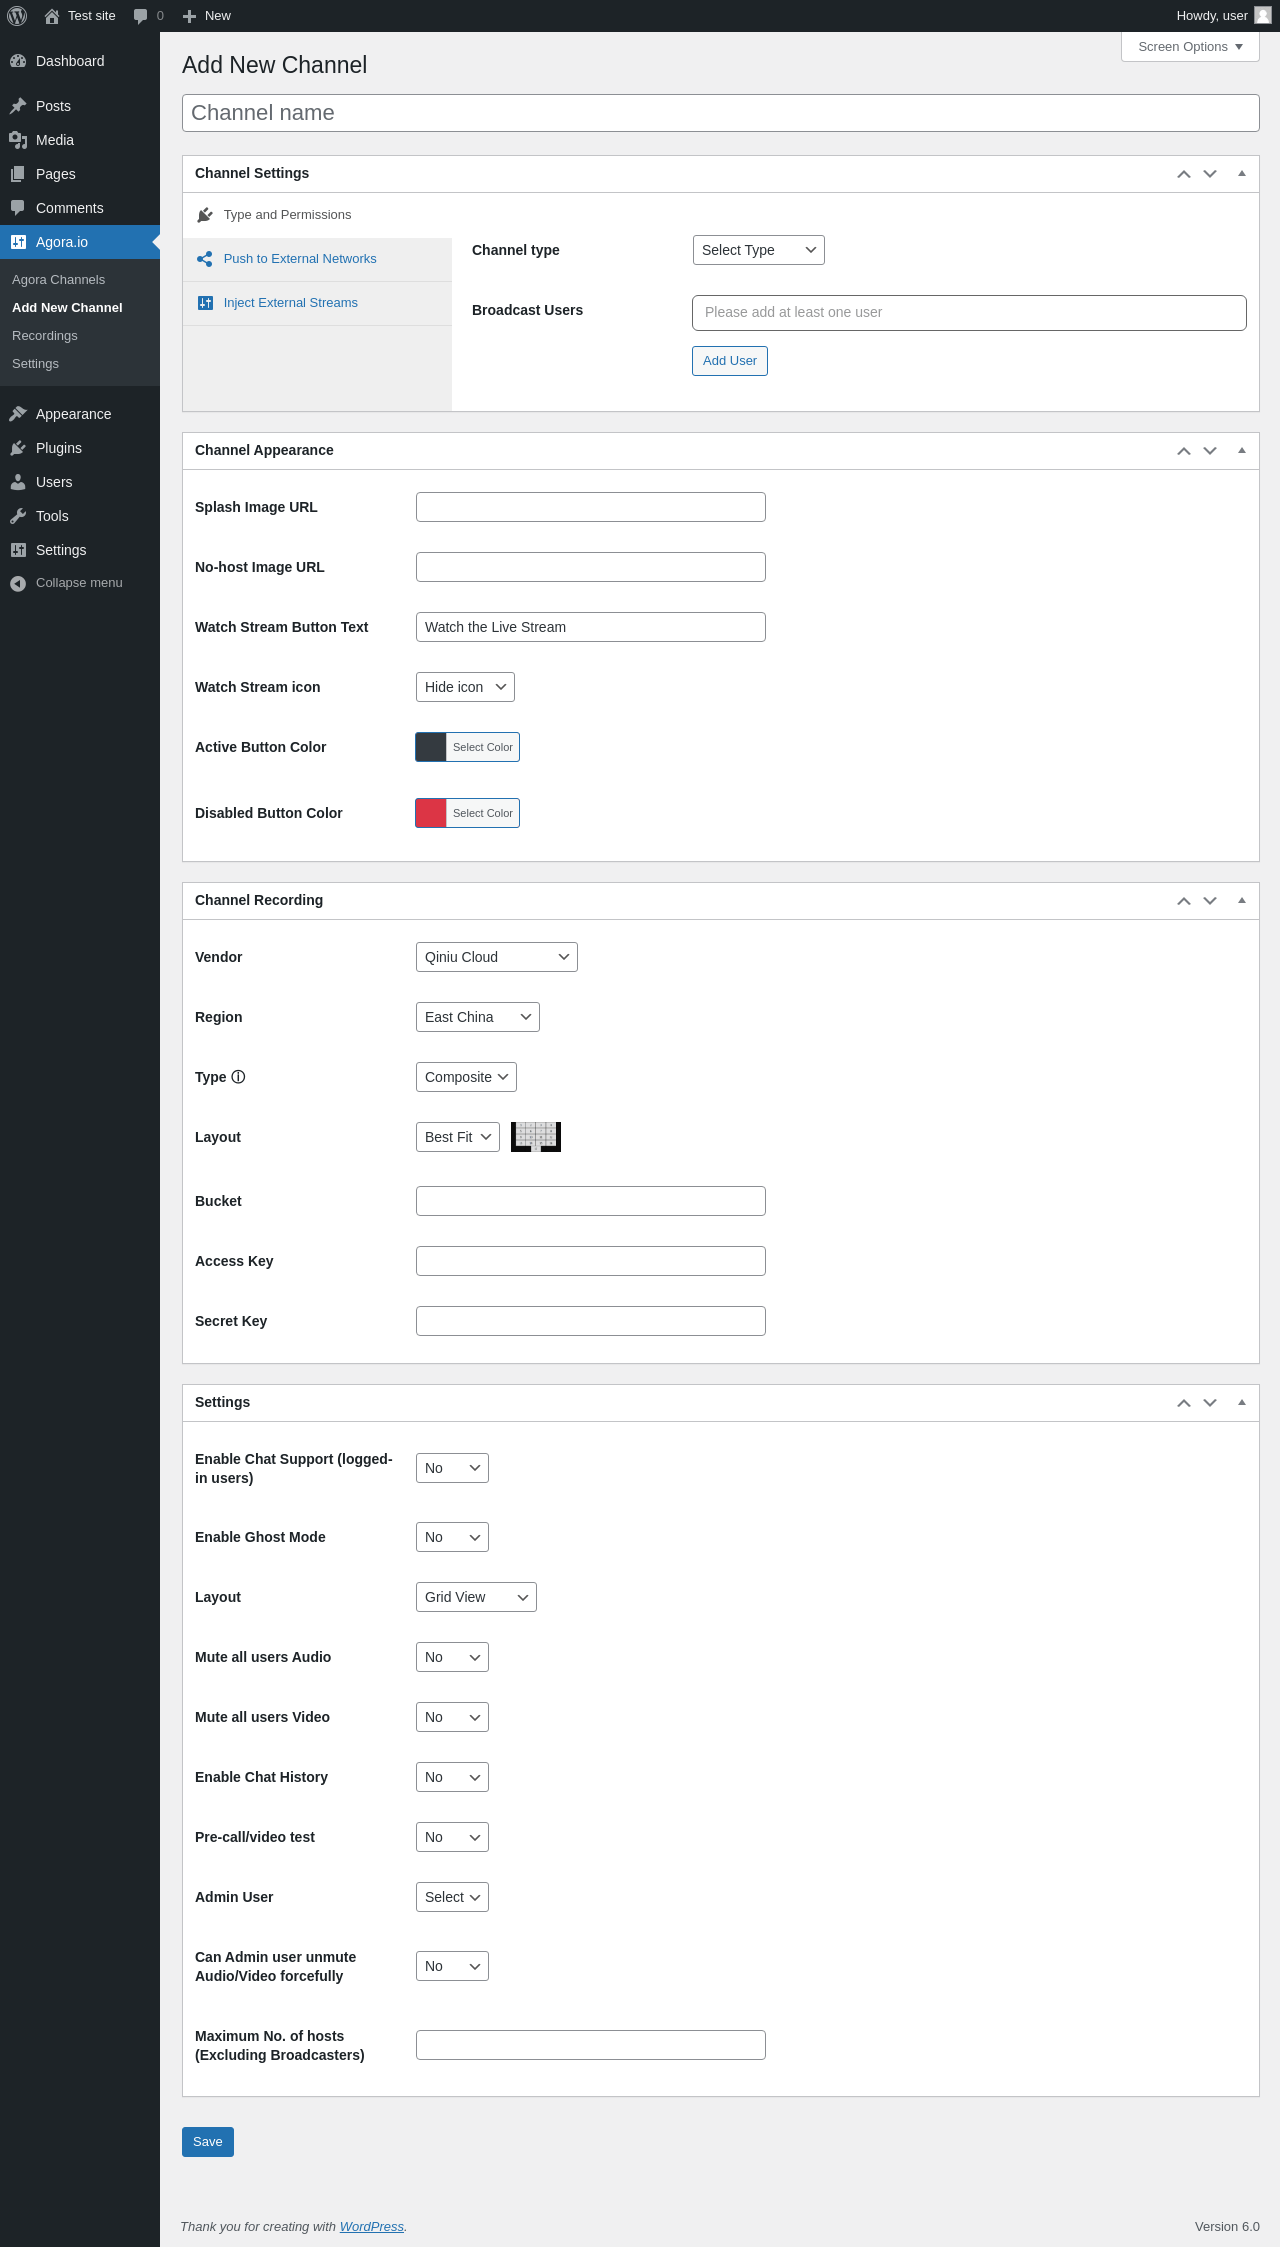1280x2247 pixels.
Task: Click the Type info icon in Channel Recording
Action: click(x=238, y=1077)
